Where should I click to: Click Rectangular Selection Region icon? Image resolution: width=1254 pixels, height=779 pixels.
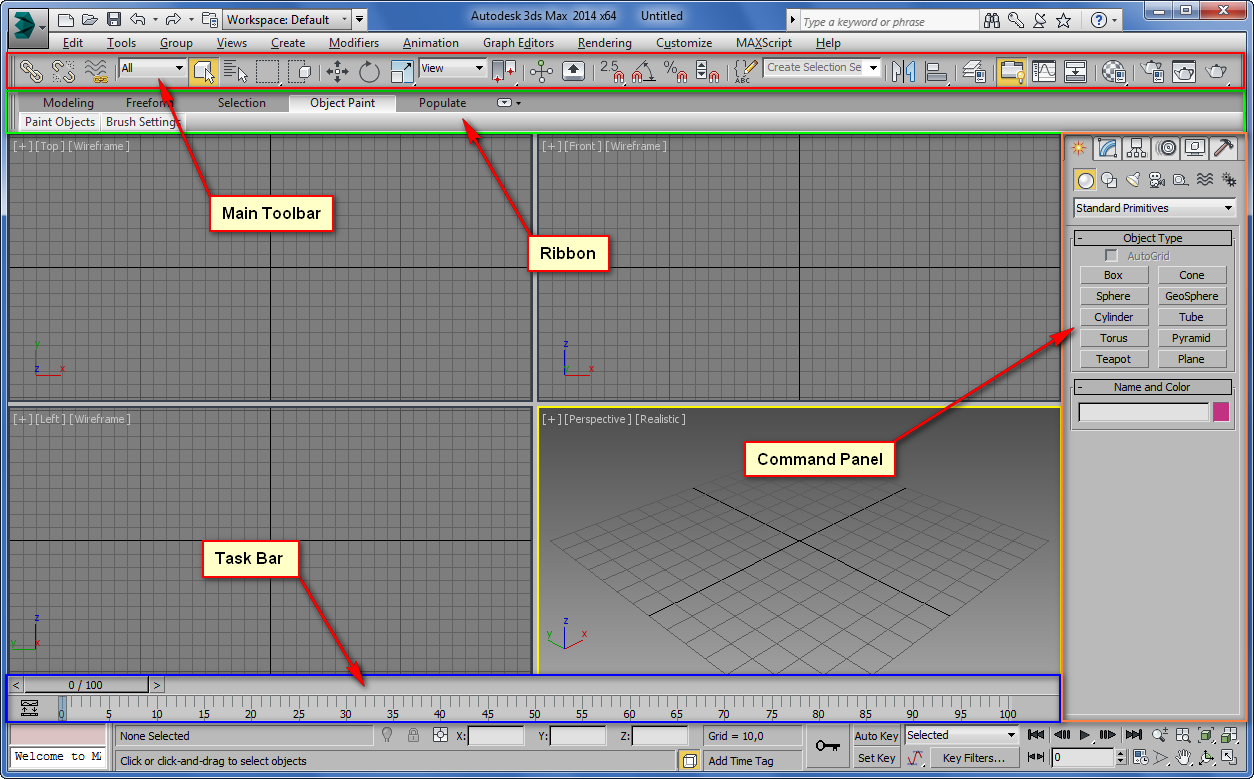coord(267,71)
